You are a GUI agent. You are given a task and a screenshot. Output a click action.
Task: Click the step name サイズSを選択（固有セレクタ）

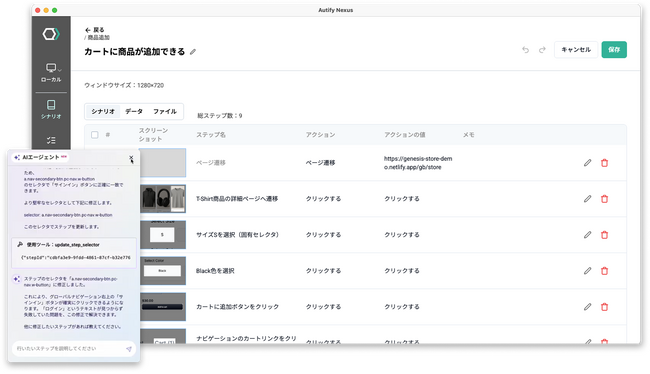238,235
